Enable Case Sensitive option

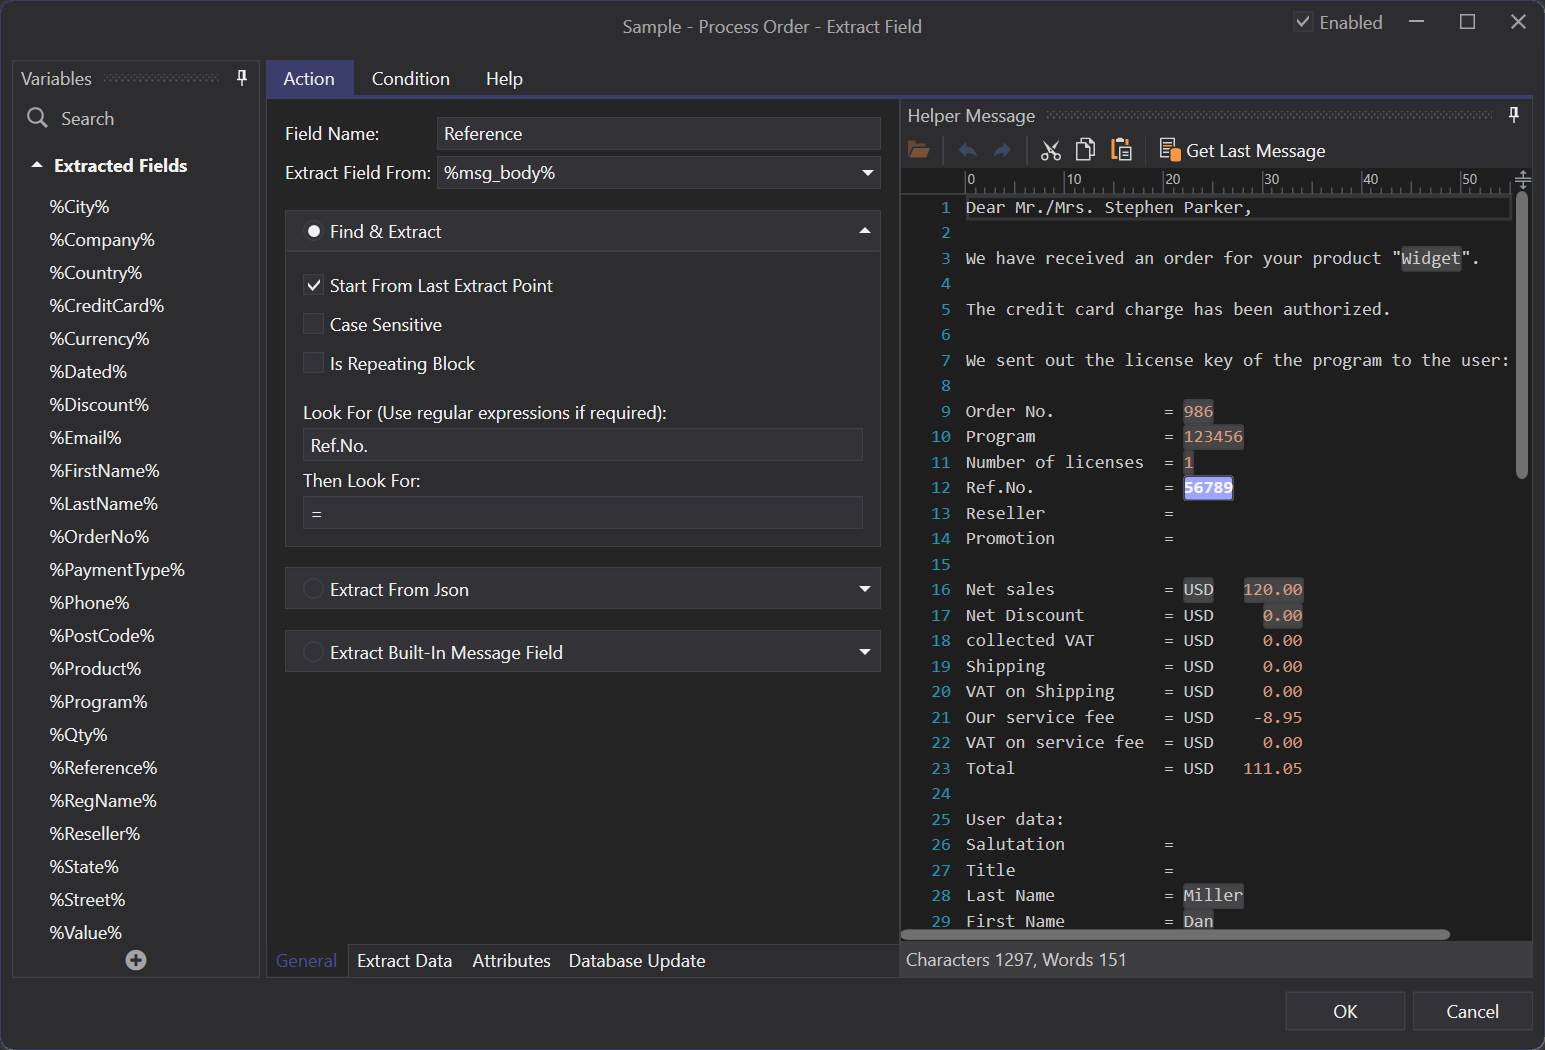click(313, 324)
